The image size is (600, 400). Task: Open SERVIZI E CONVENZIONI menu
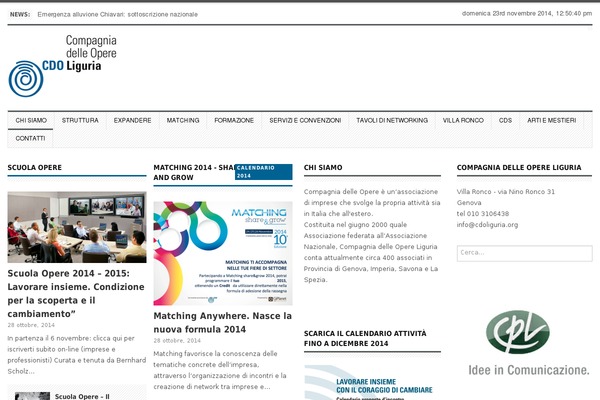(305, 121)
